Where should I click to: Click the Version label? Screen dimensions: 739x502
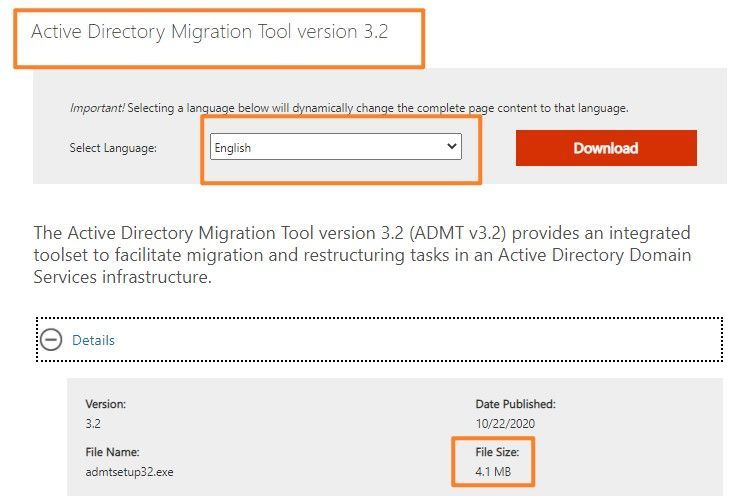click(106, 404)
